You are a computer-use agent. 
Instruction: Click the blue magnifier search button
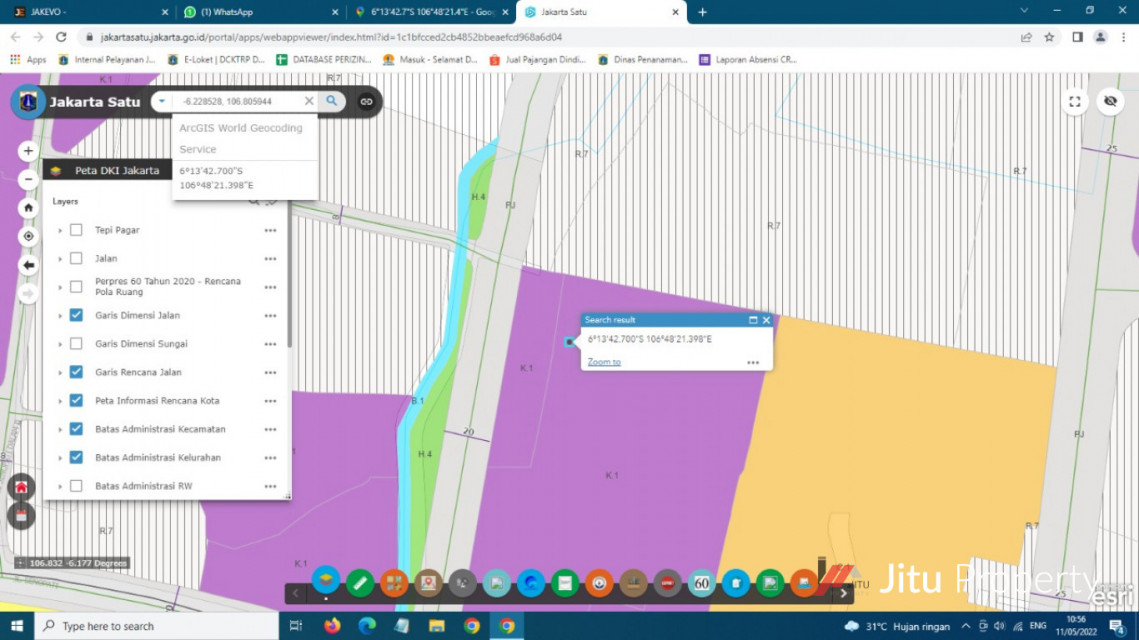click(x=332, y=101)
